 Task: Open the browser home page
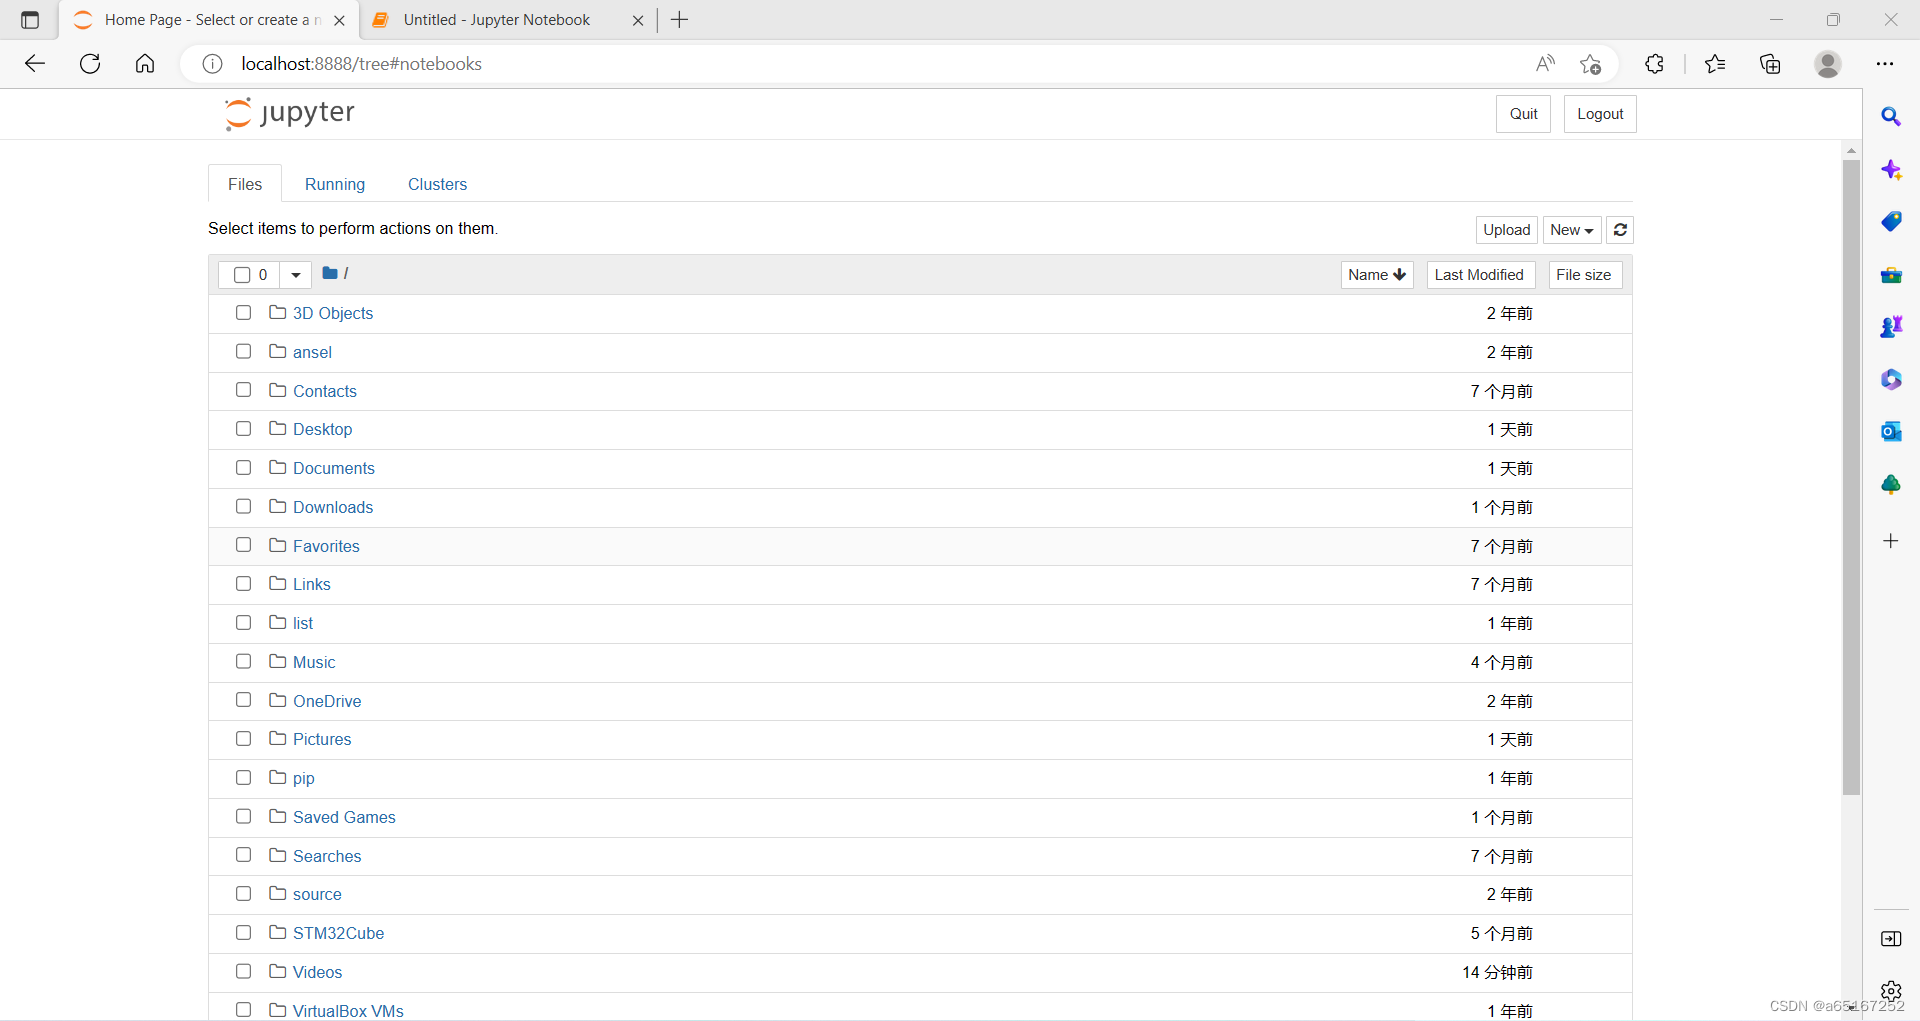[145, 64]
